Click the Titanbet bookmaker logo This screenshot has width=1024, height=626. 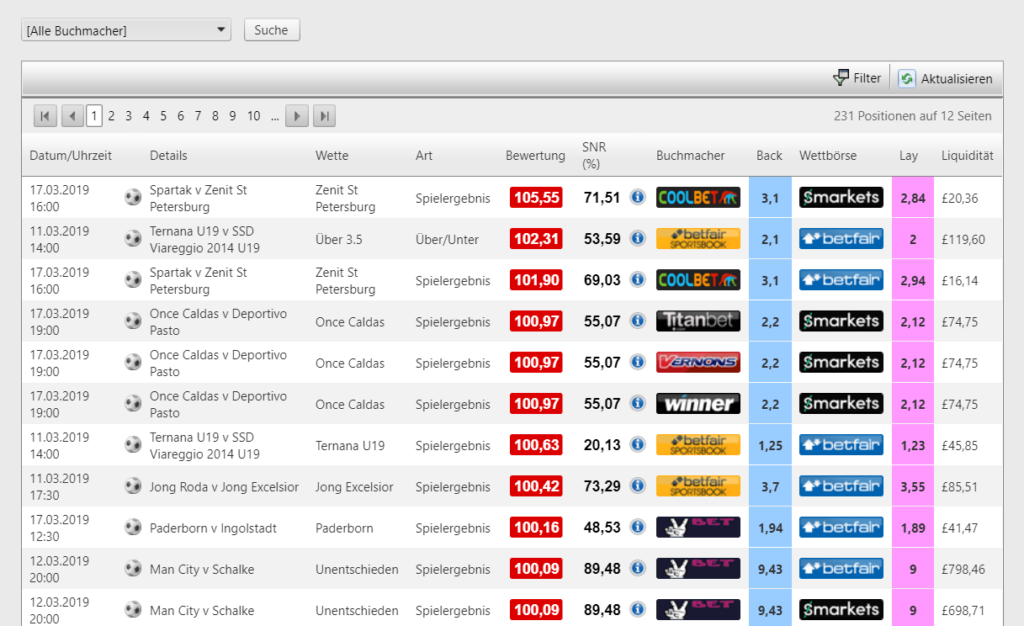click(698, 321)
